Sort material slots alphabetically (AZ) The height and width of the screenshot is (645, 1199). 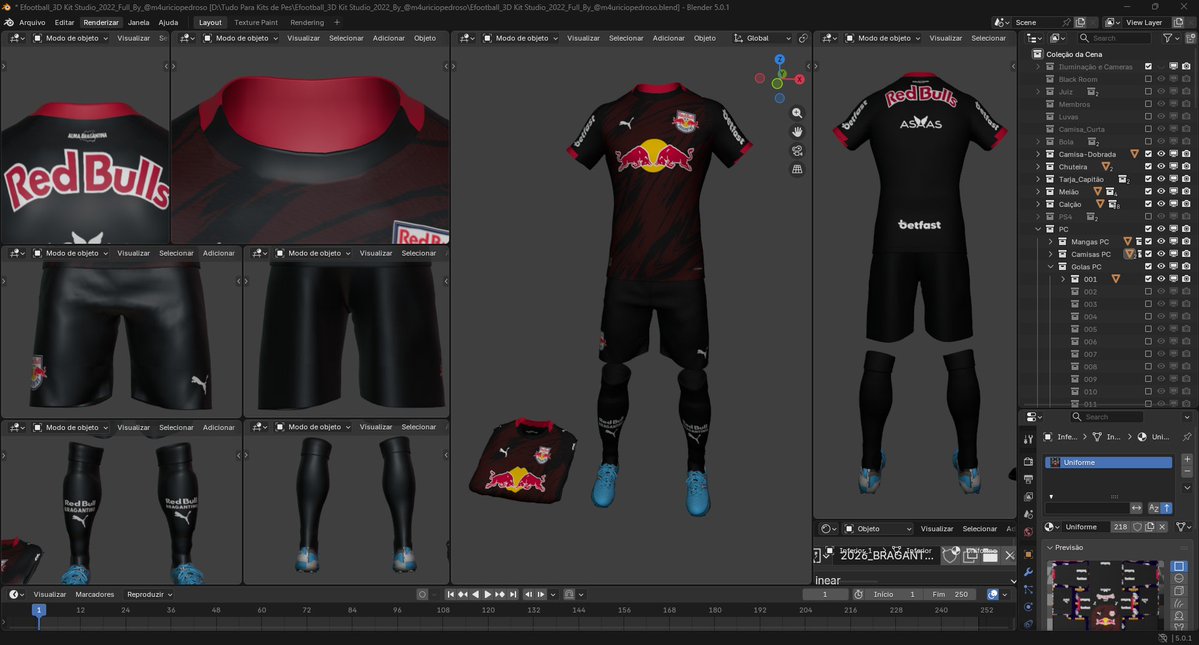[x=1153, y=507]
